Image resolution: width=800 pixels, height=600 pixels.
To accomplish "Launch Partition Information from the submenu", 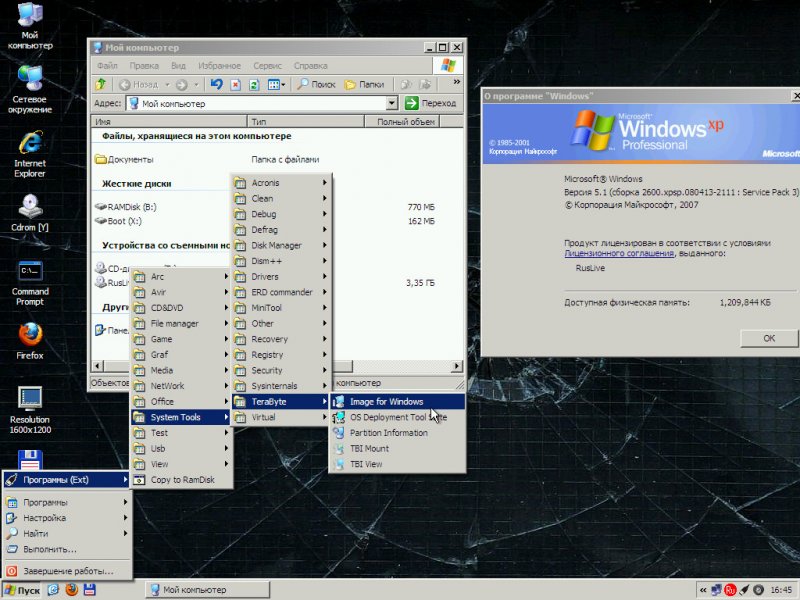I will coord(397,433).
